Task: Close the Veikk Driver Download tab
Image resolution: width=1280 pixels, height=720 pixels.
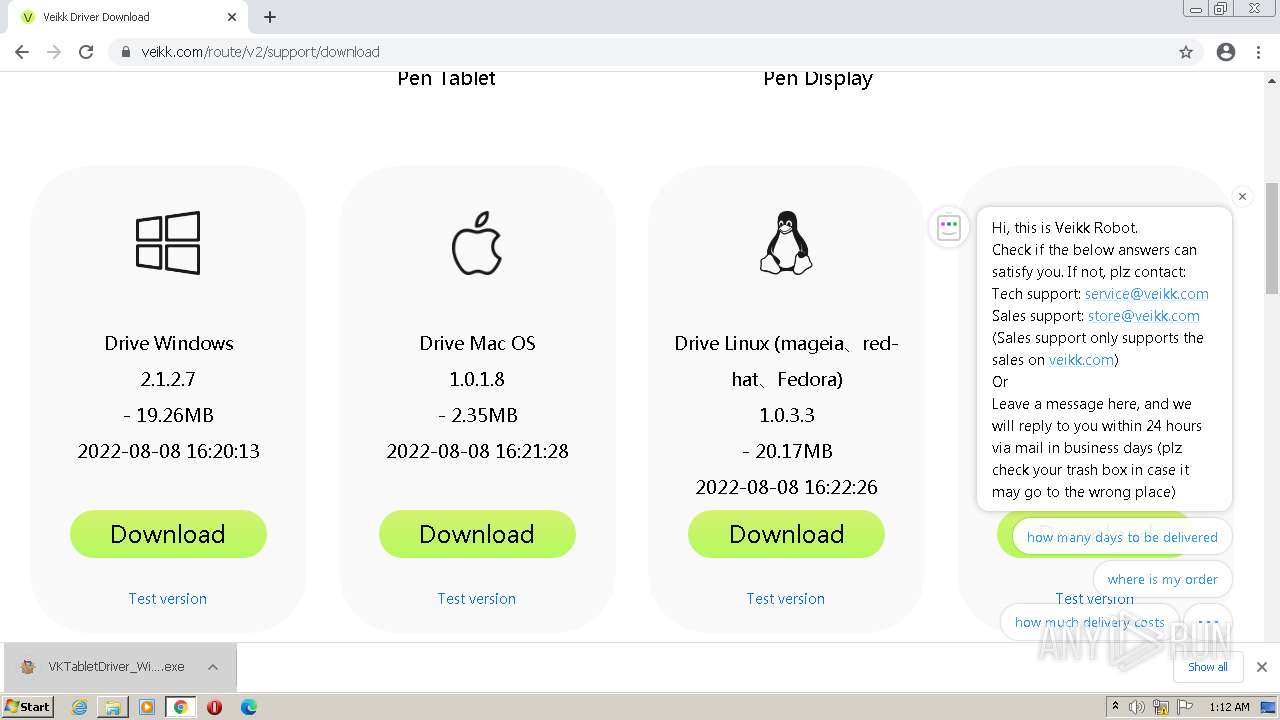Action: 232,17
